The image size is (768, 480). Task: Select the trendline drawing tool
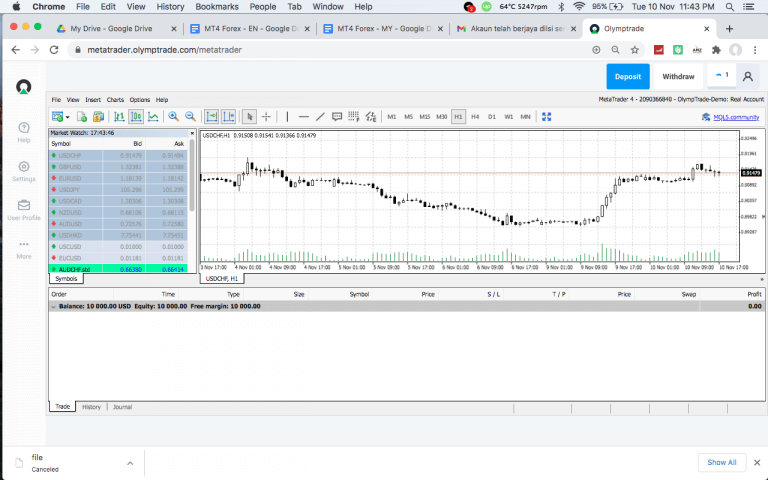coord(320,117)
